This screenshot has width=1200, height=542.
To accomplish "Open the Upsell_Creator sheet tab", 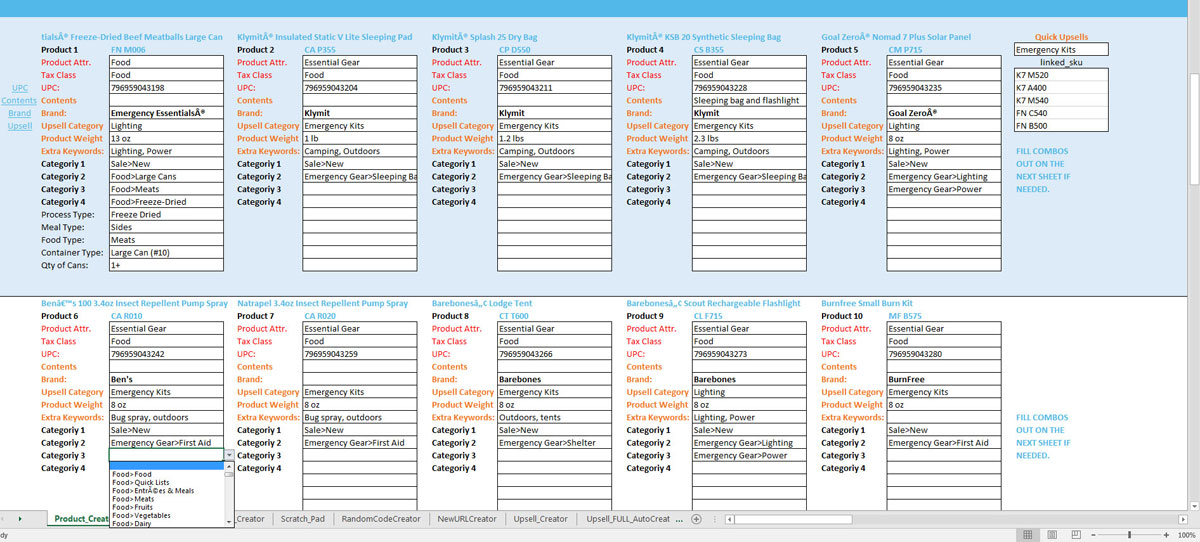I will (x=541, y=519).
